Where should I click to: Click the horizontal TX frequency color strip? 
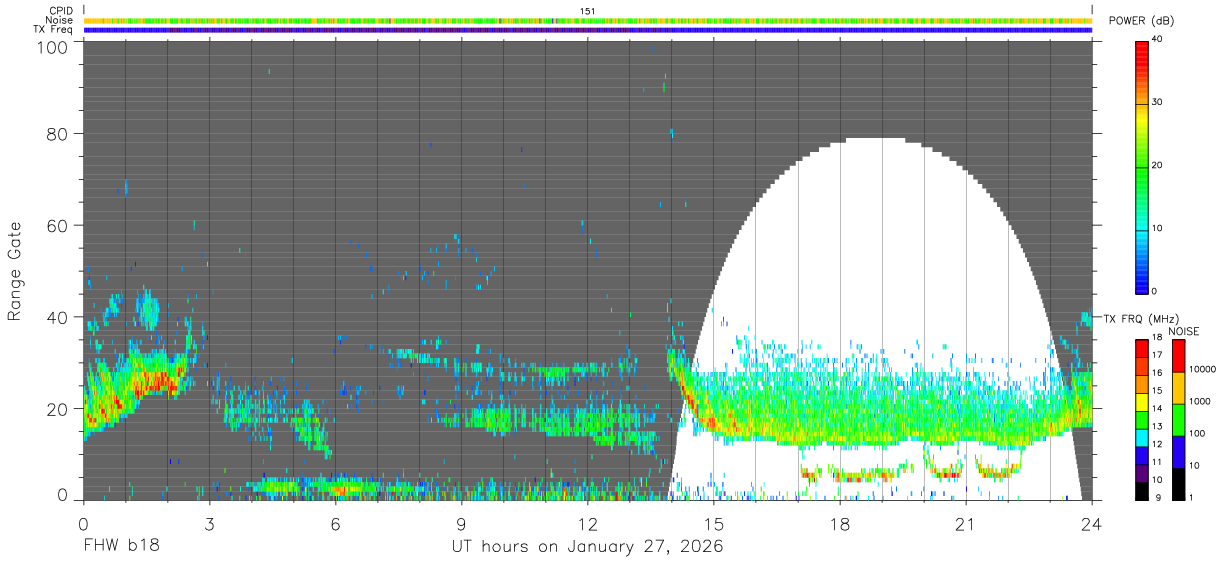point(588,30)
